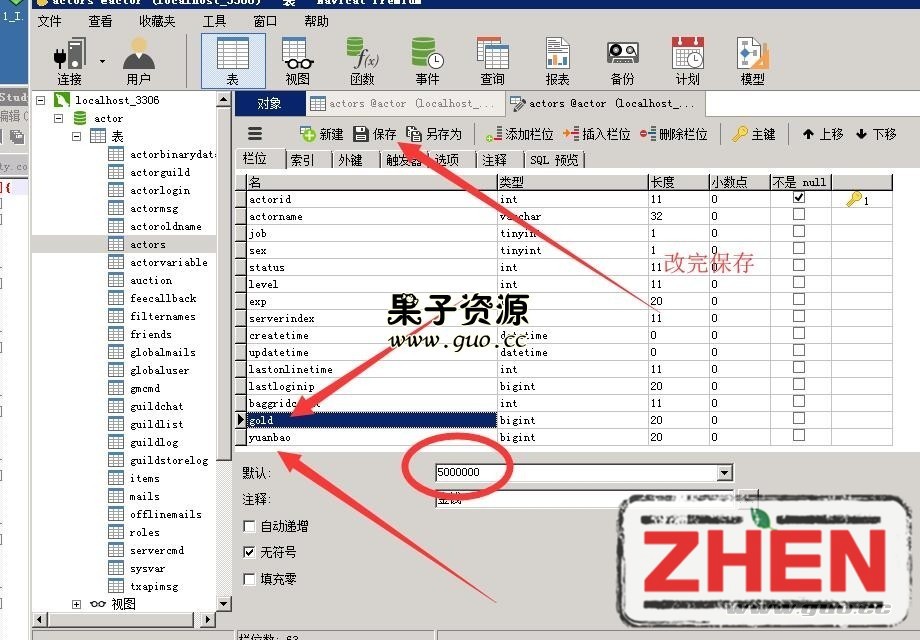Open the 连接 (Connection) toolbar icon

[x=69, y=60]
